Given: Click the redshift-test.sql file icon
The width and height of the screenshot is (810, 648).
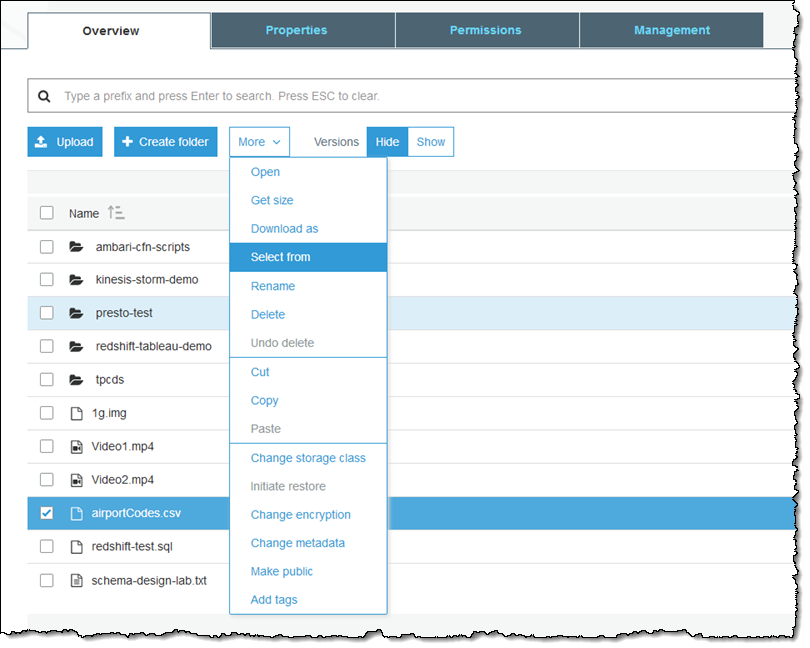Looking at the screenshot, I should point(76,547).
